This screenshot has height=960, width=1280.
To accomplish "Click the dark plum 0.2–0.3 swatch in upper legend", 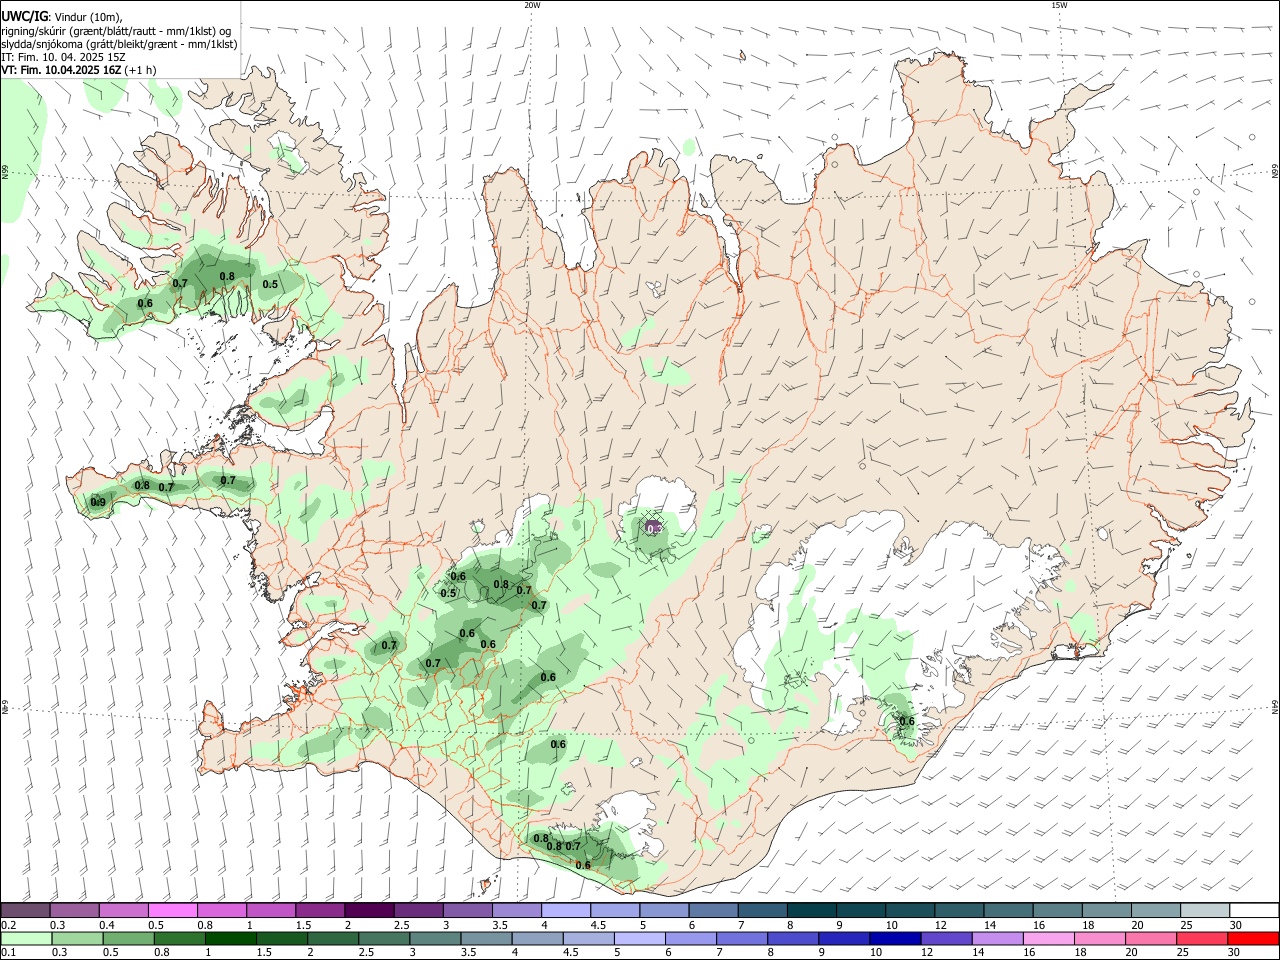I will pyautogui.click(x=25, y=910).
